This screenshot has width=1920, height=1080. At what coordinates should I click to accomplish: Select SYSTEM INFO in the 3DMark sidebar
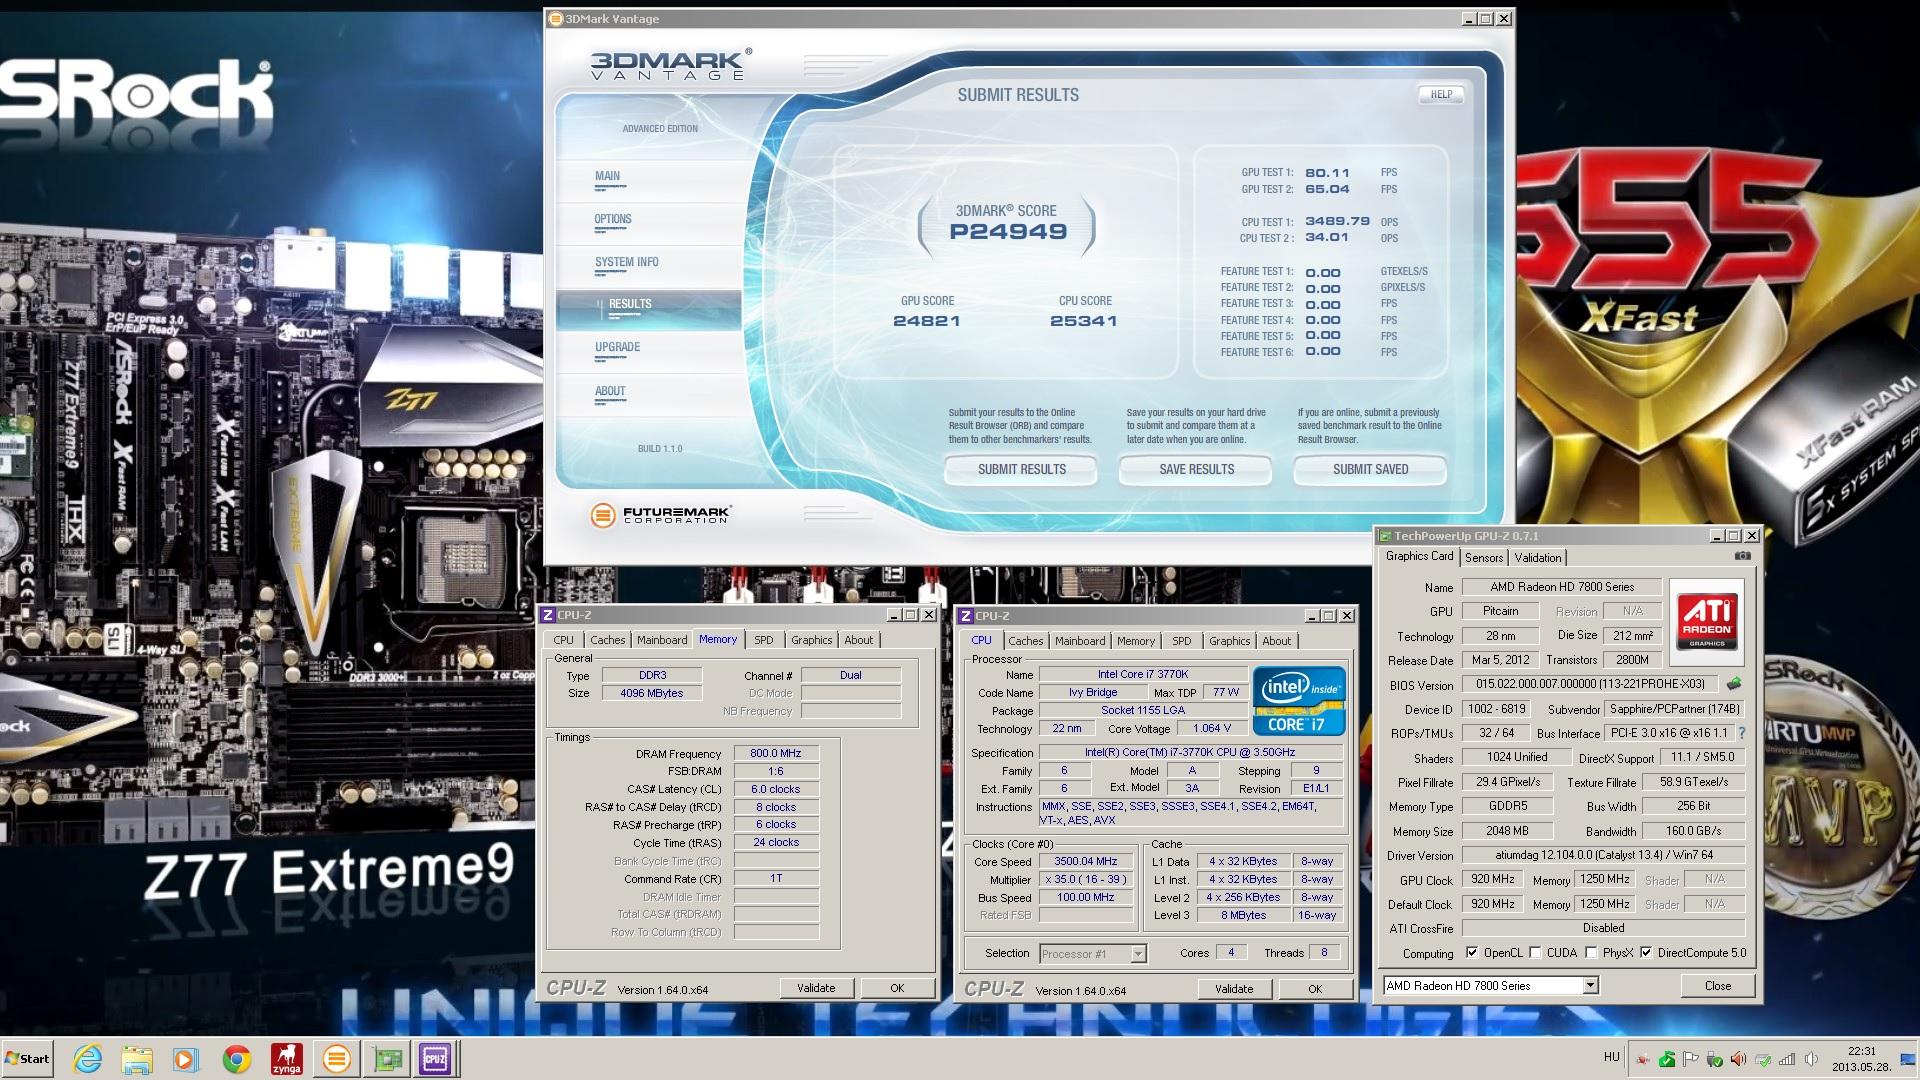[627, 262]
